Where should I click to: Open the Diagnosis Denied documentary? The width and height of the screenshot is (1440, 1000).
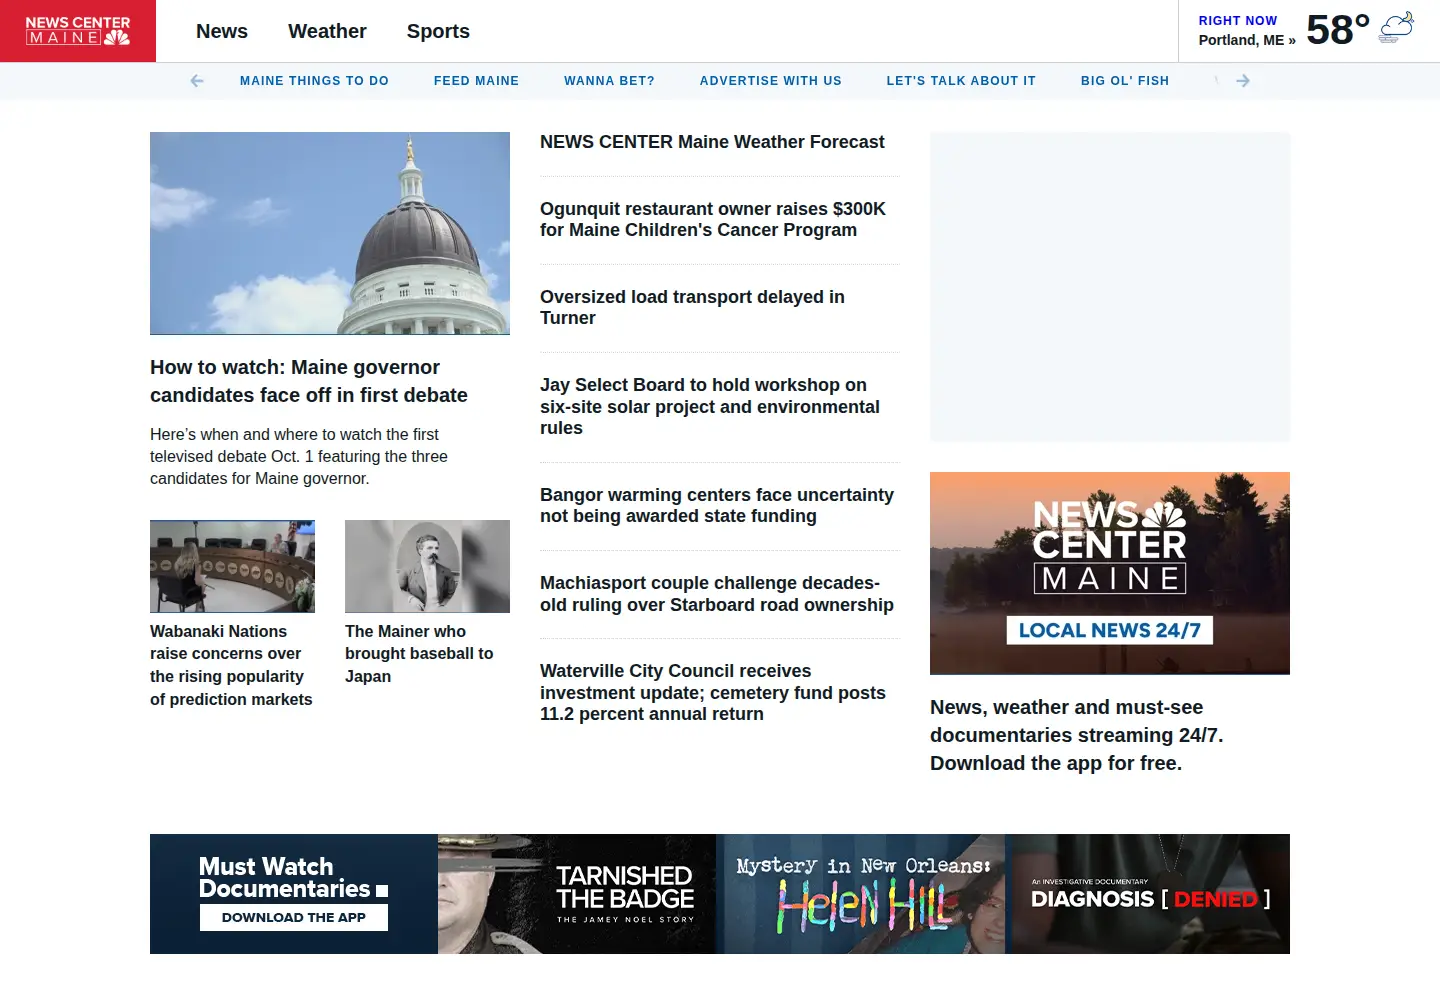1149,894
